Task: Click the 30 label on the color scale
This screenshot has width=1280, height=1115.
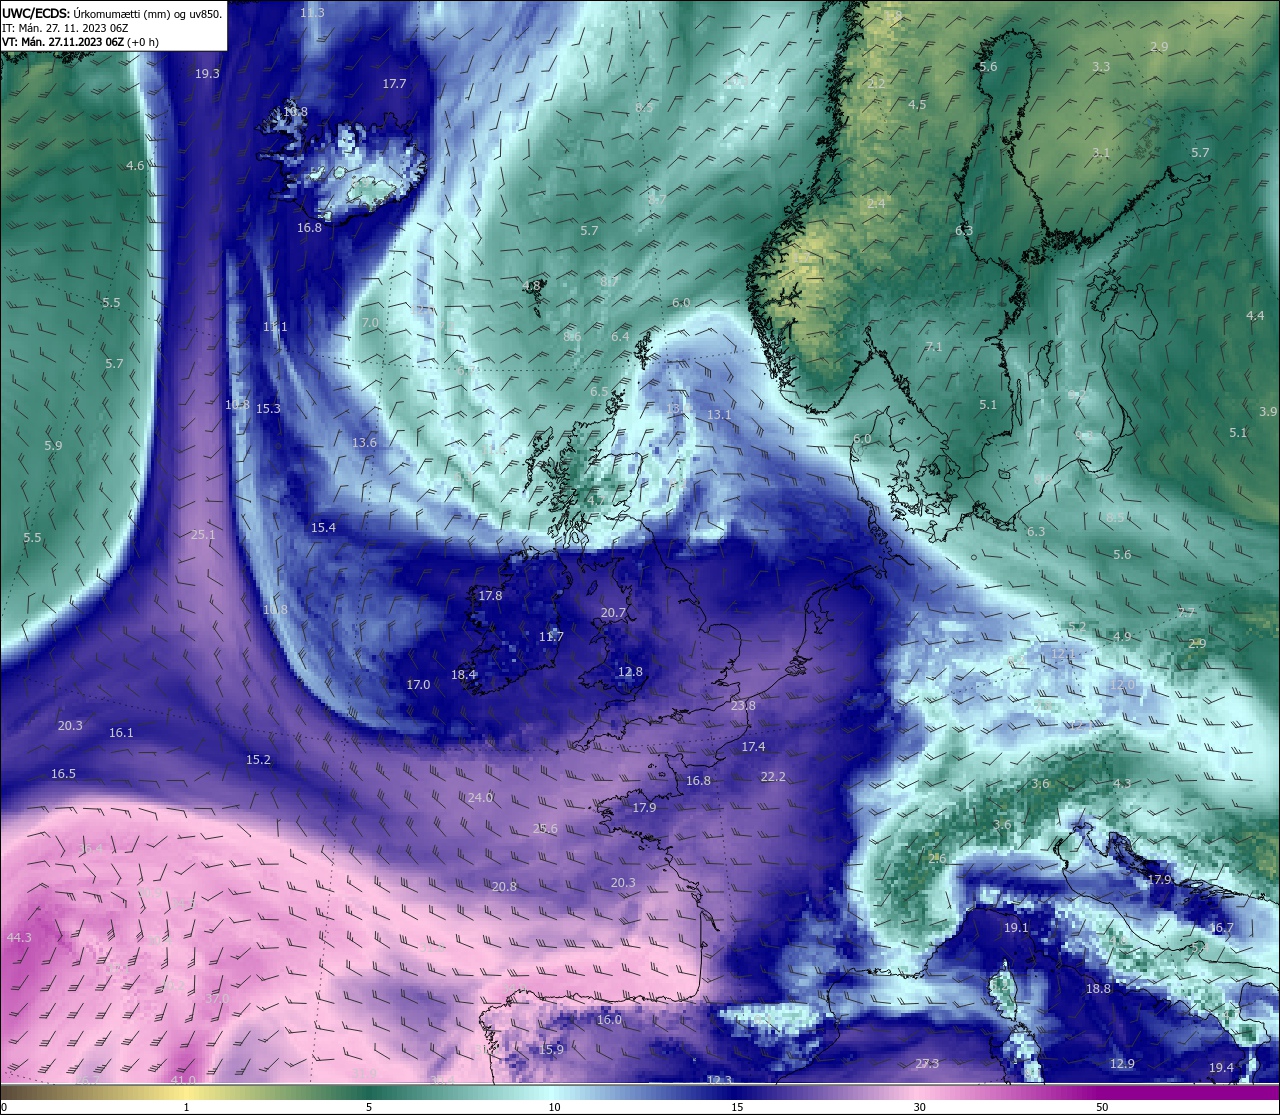Action: point(919,1107)
